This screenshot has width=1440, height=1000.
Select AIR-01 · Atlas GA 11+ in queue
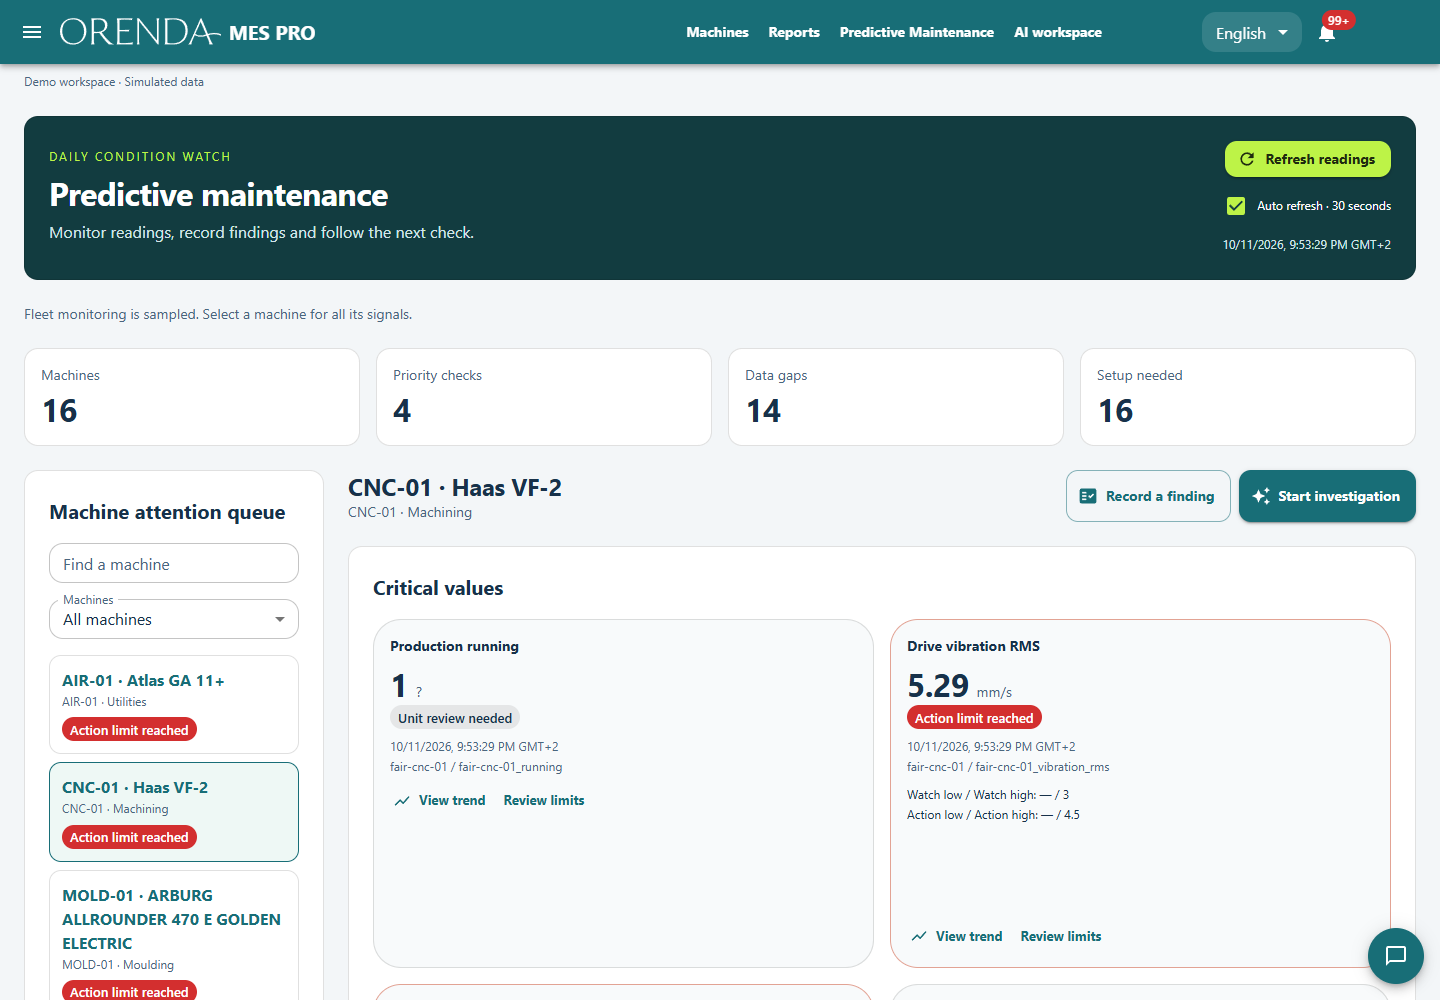click(174, 705)
